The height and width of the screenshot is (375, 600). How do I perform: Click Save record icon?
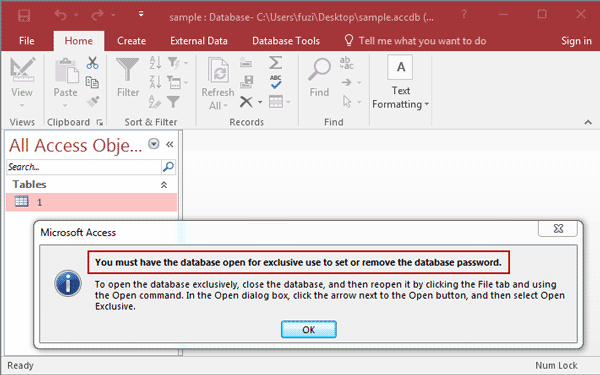246,82
